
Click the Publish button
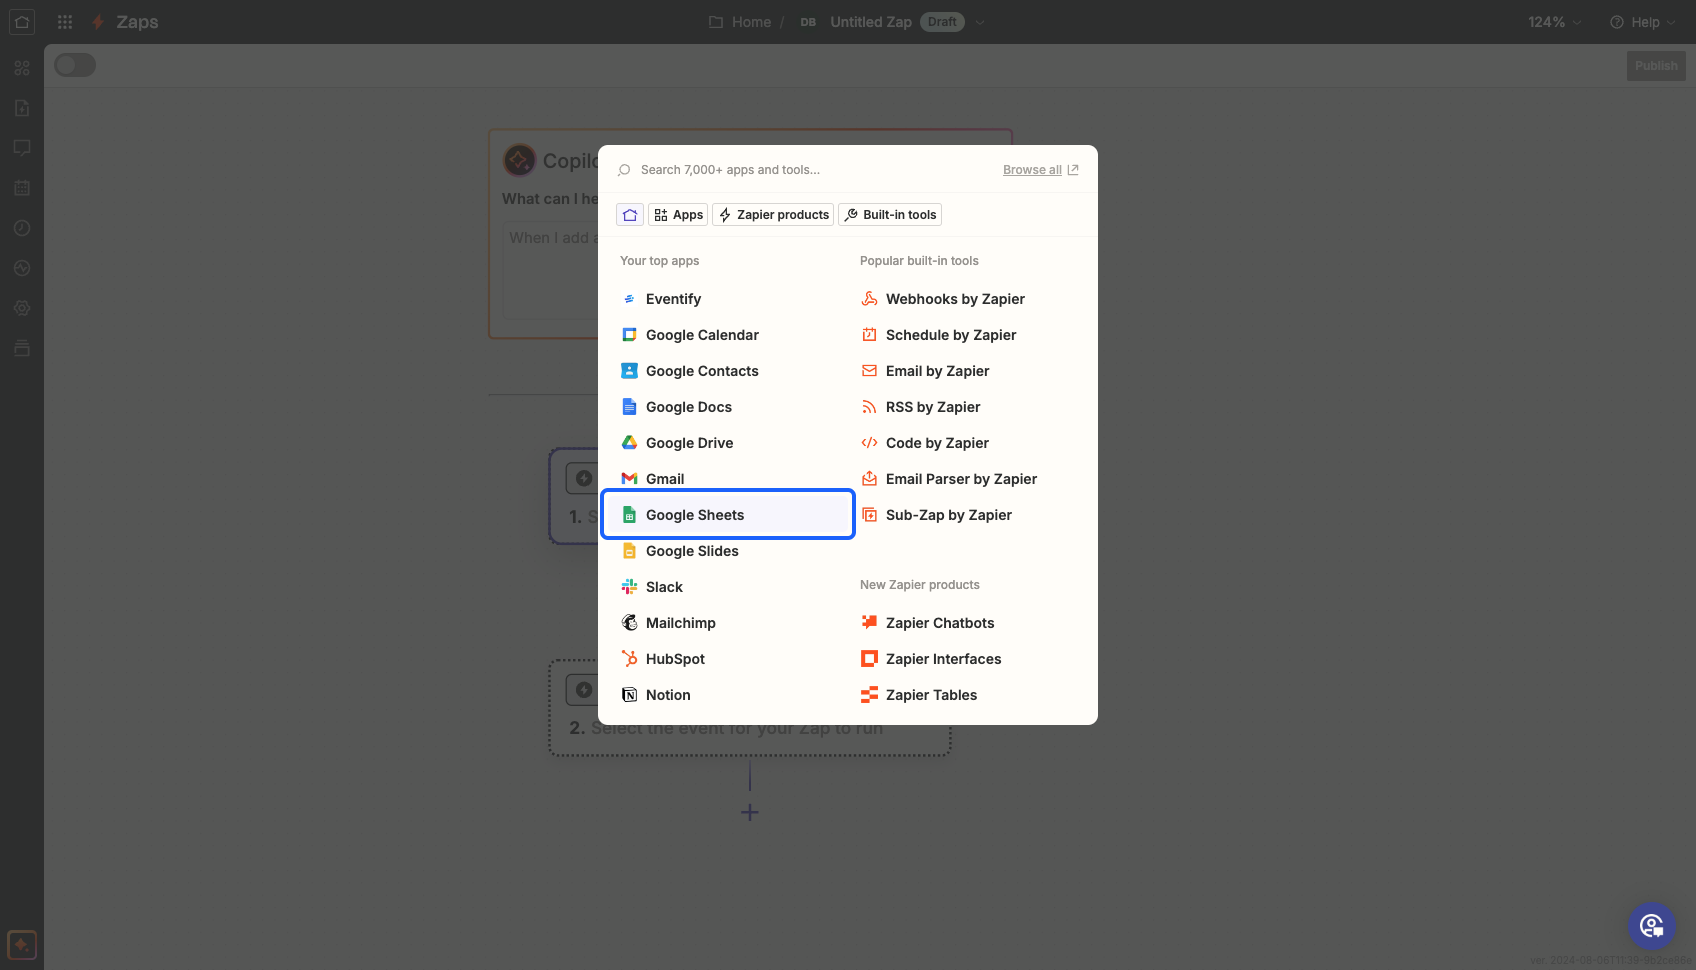[1656, 66]
